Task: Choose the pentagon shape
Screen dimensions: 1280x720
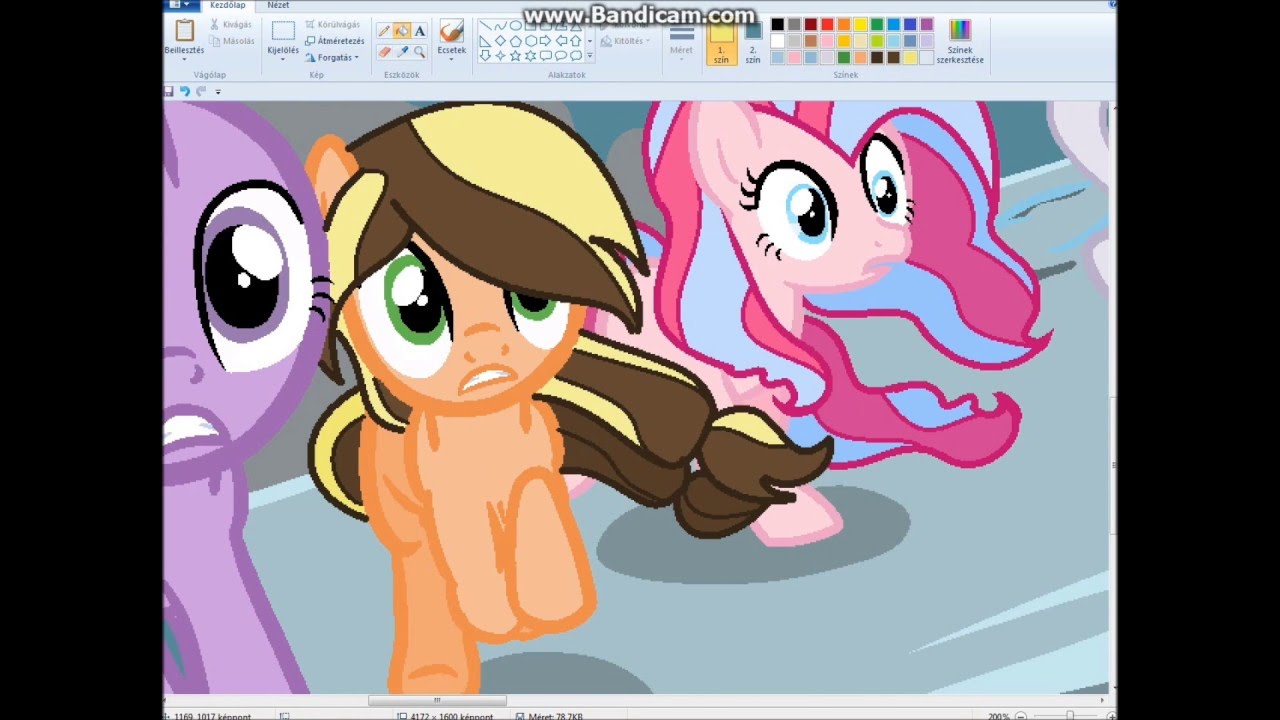Action: point(516,41)
